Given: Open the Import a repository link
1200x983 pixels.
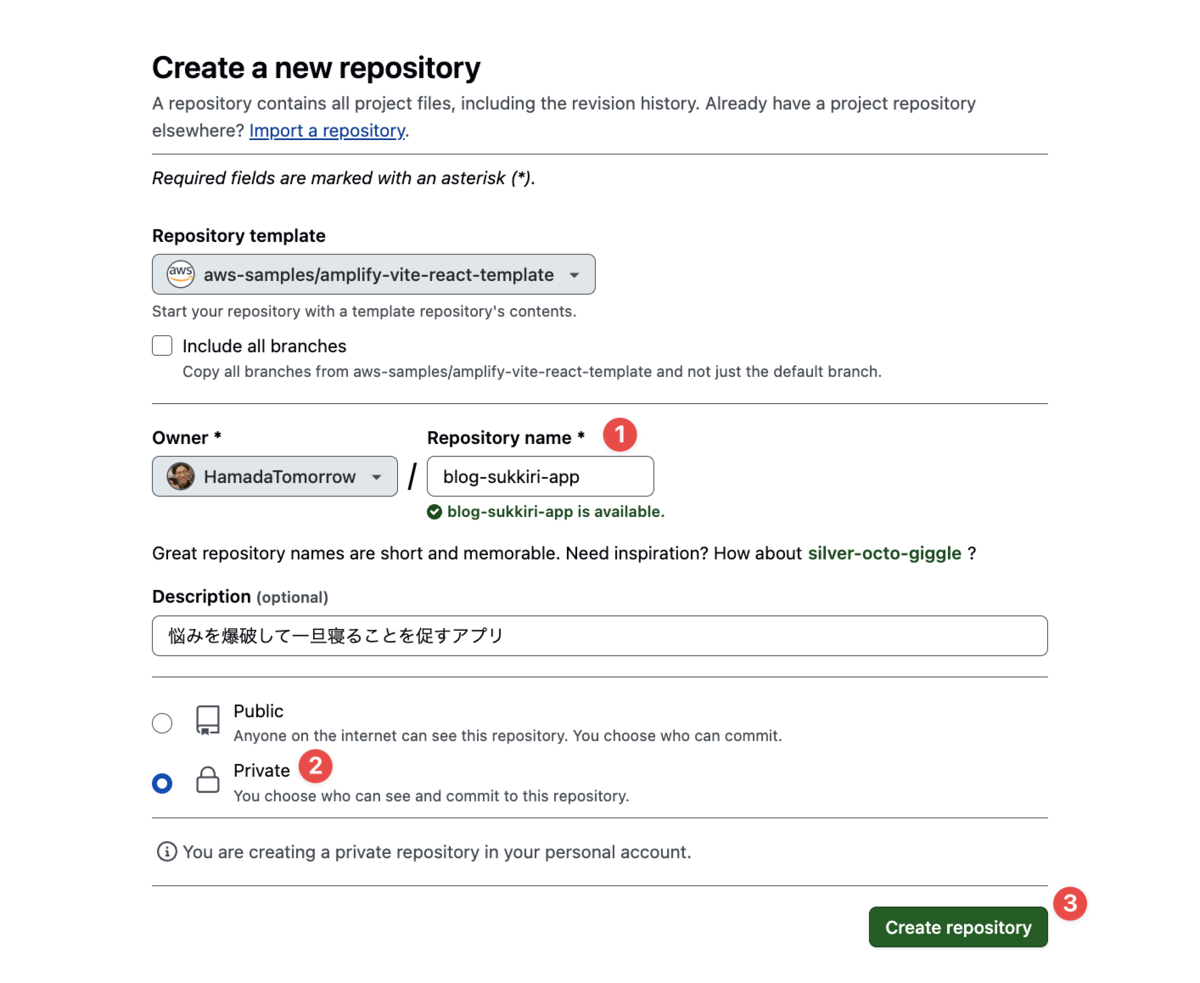Looking at the screenshot, I should (x=327, y=130).
